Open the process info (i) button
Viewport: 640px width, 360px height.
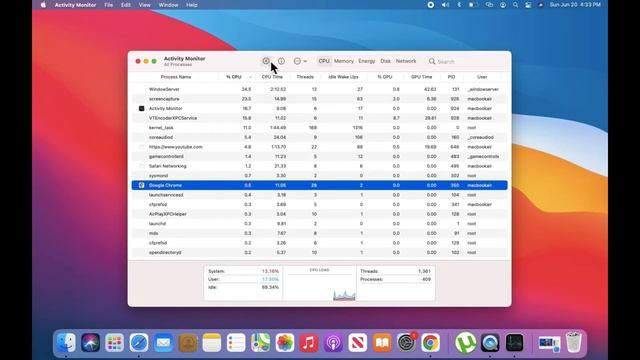[x=281, y=61]
